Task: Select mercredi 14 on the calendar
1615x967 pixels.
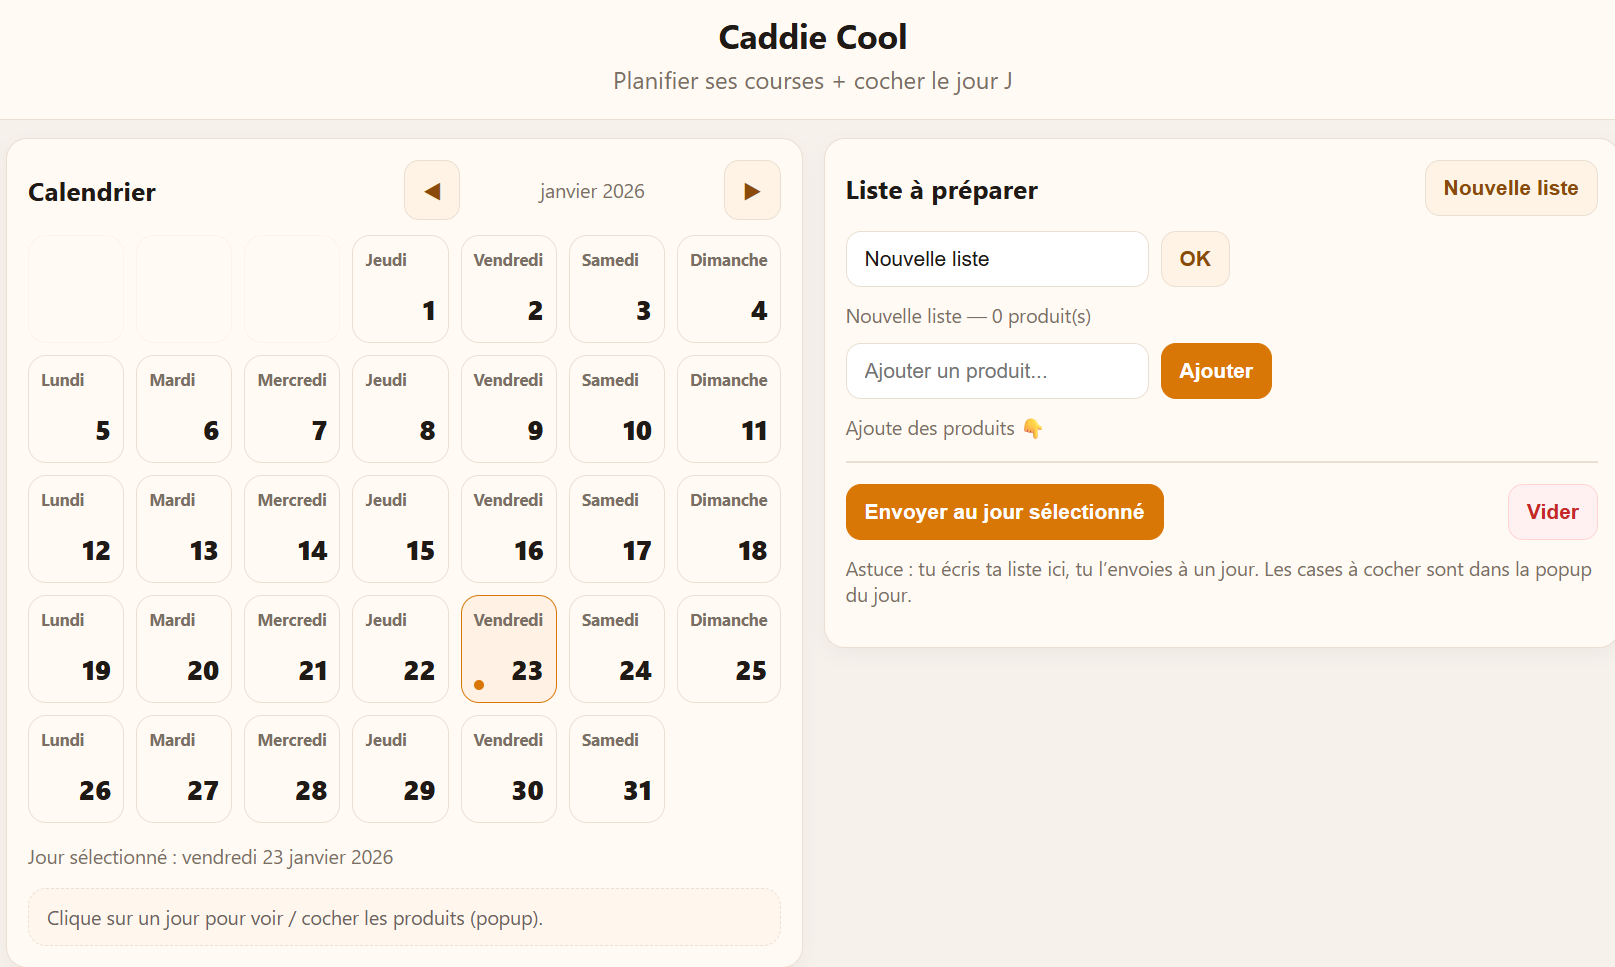Action: pos(291,528)
